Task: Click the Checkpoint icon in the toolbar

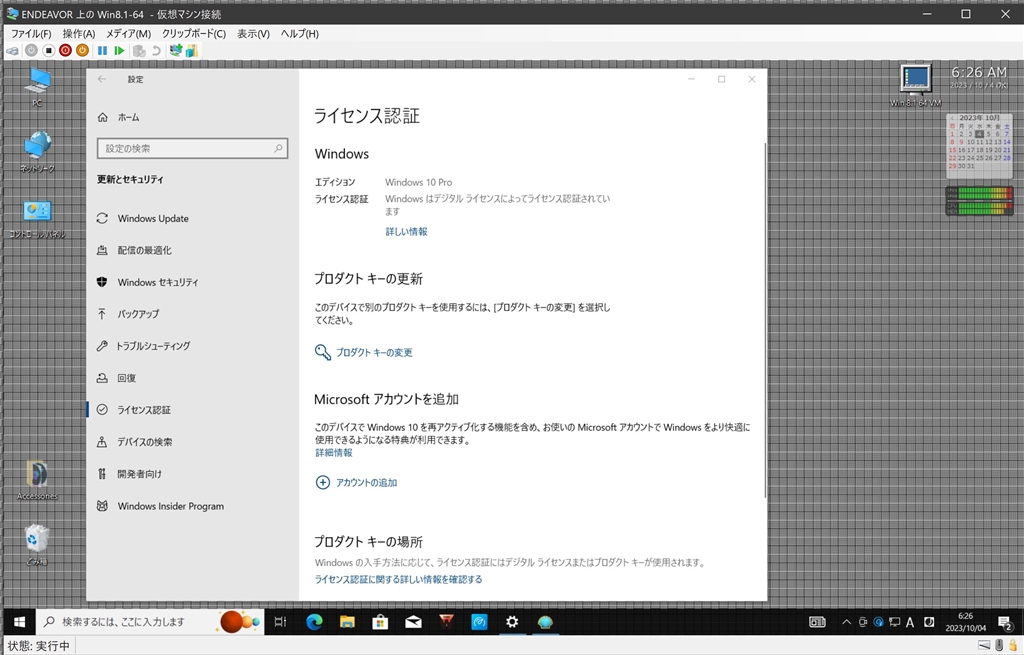Action: point(139,50)
